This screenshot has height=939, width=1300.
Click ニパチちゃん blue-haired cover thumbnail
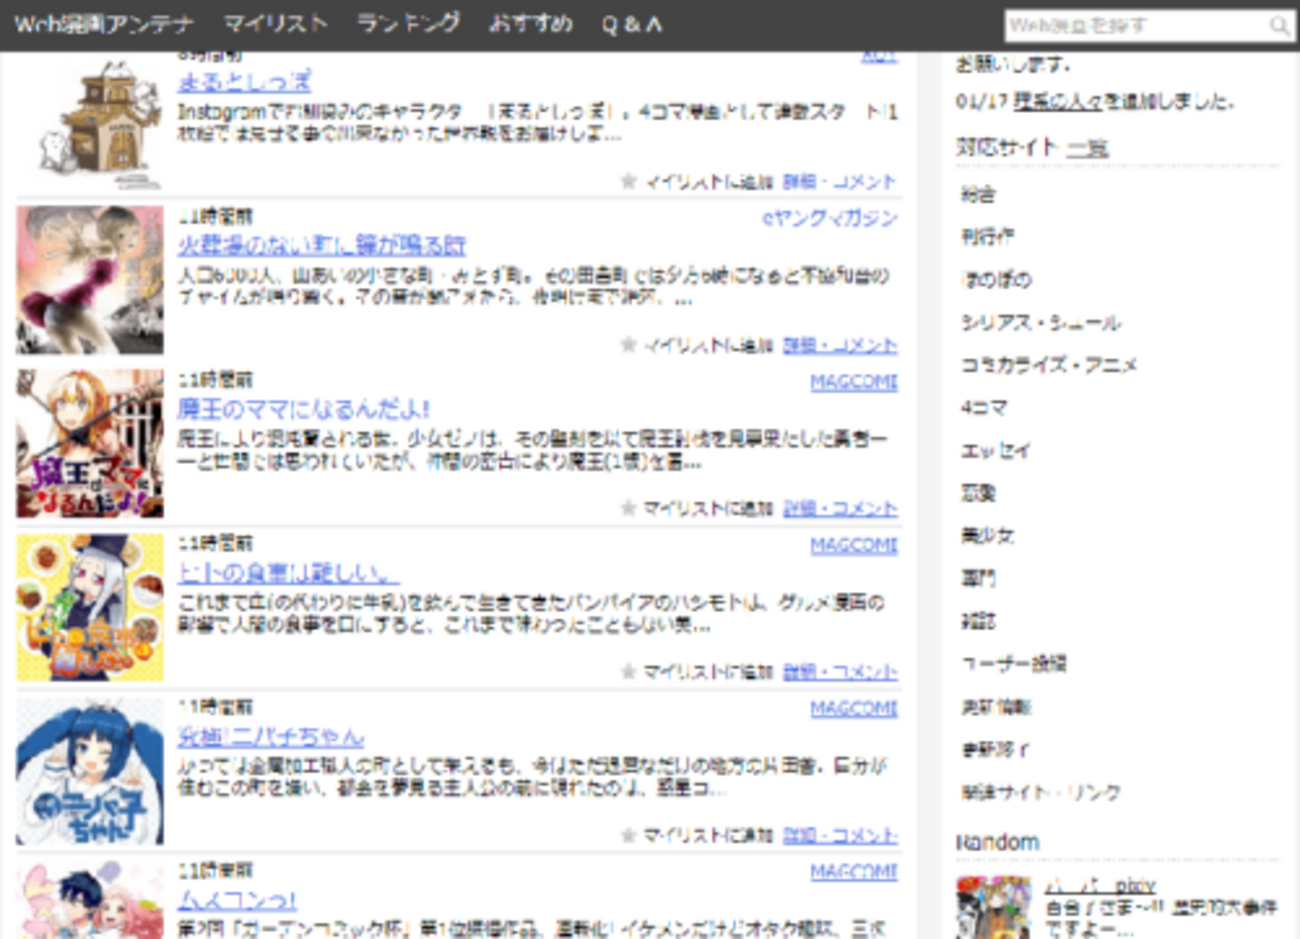point(90,770)
